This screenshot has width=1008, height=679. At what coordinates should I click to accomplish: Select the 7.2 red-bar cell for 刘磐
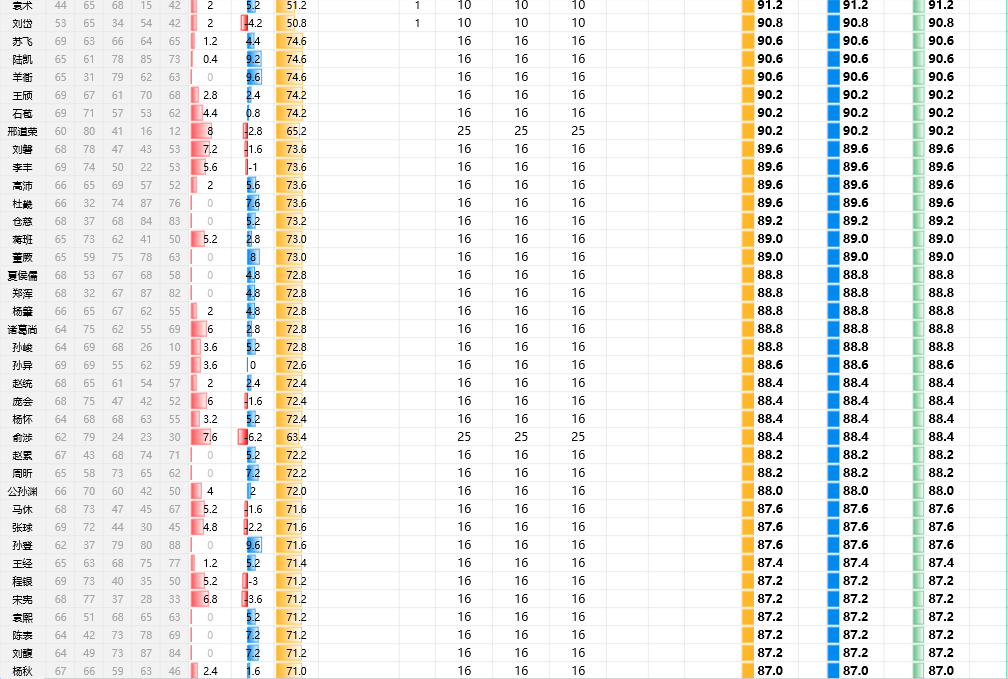click(210, 149)
